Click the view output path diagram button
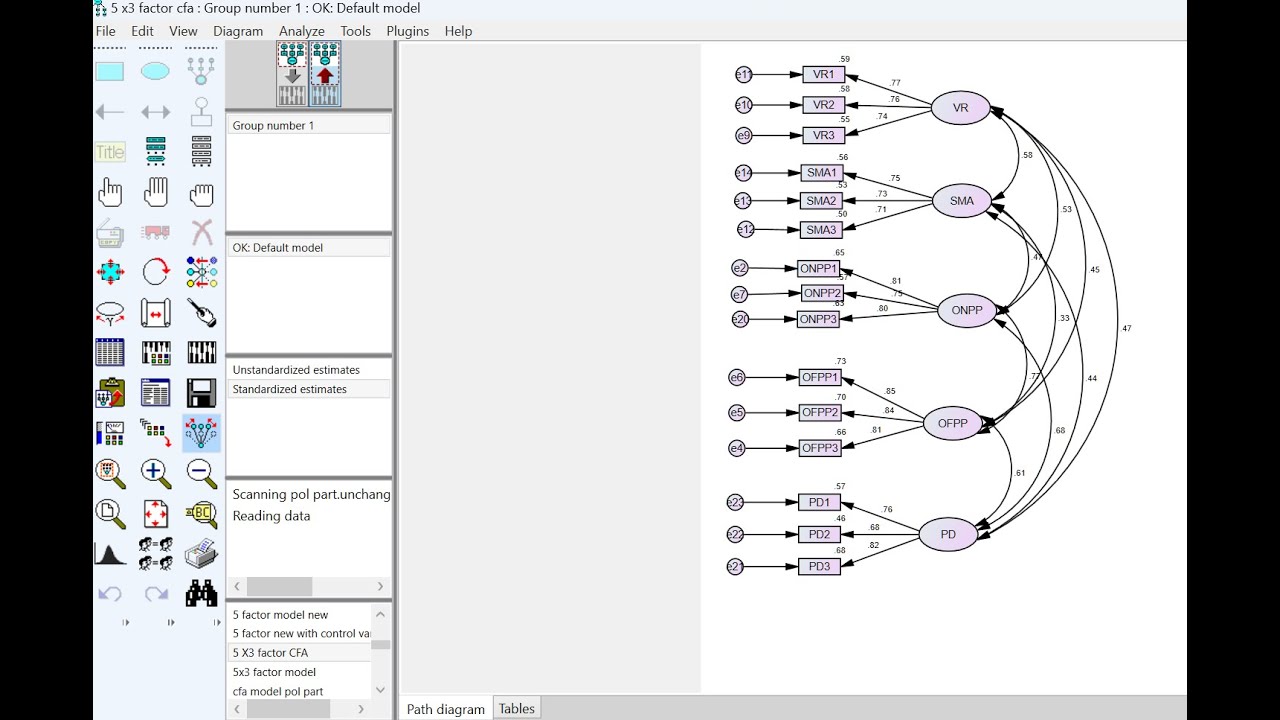 click(x=325, y=74)
